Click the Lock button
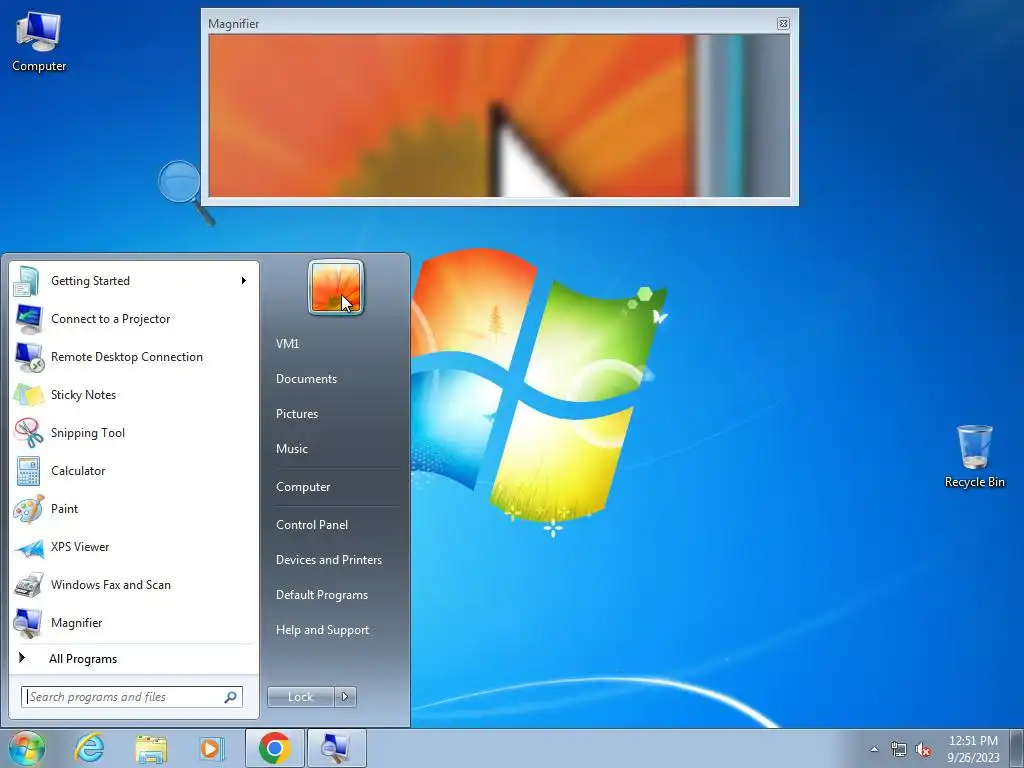 300,697
